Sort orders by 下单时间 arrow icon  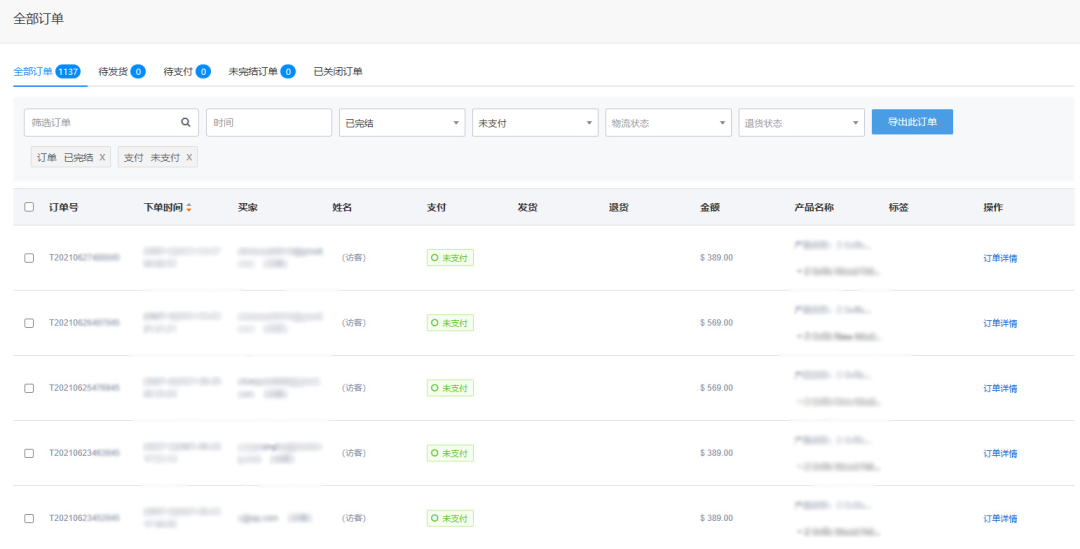(189, 208)
